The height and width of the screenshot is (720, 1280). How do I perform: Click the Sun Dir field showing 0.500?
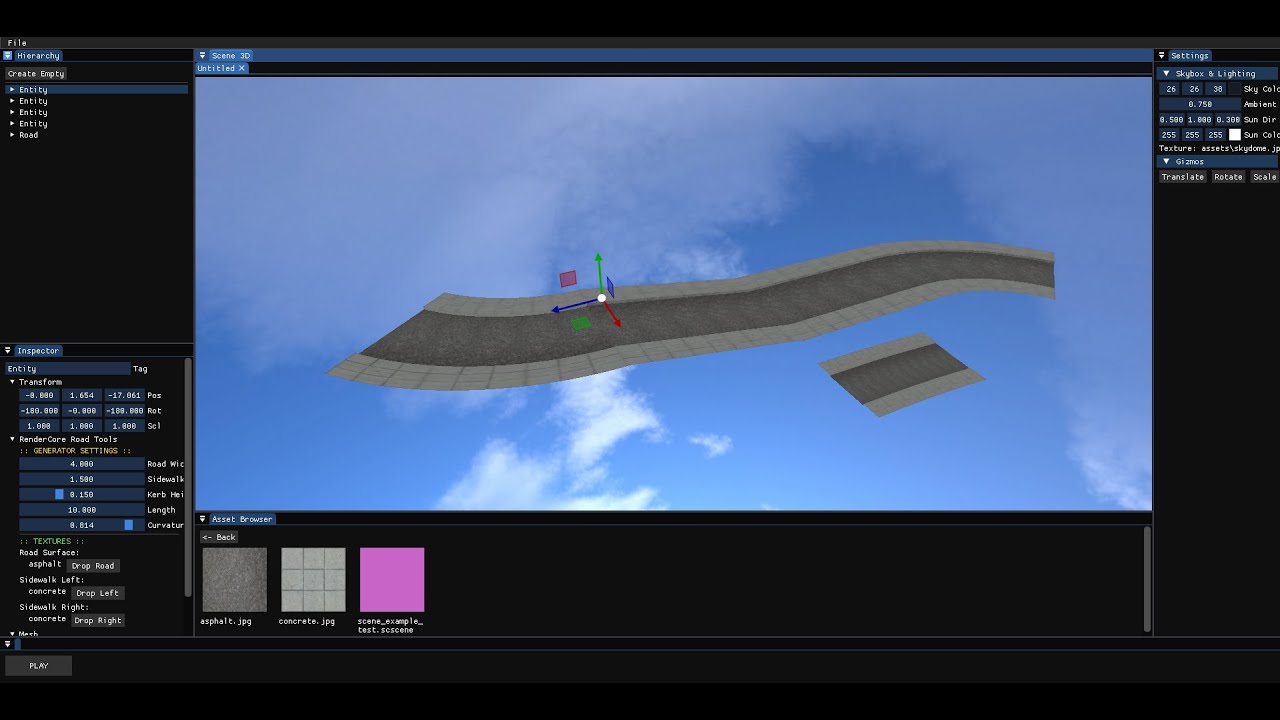1171,120
